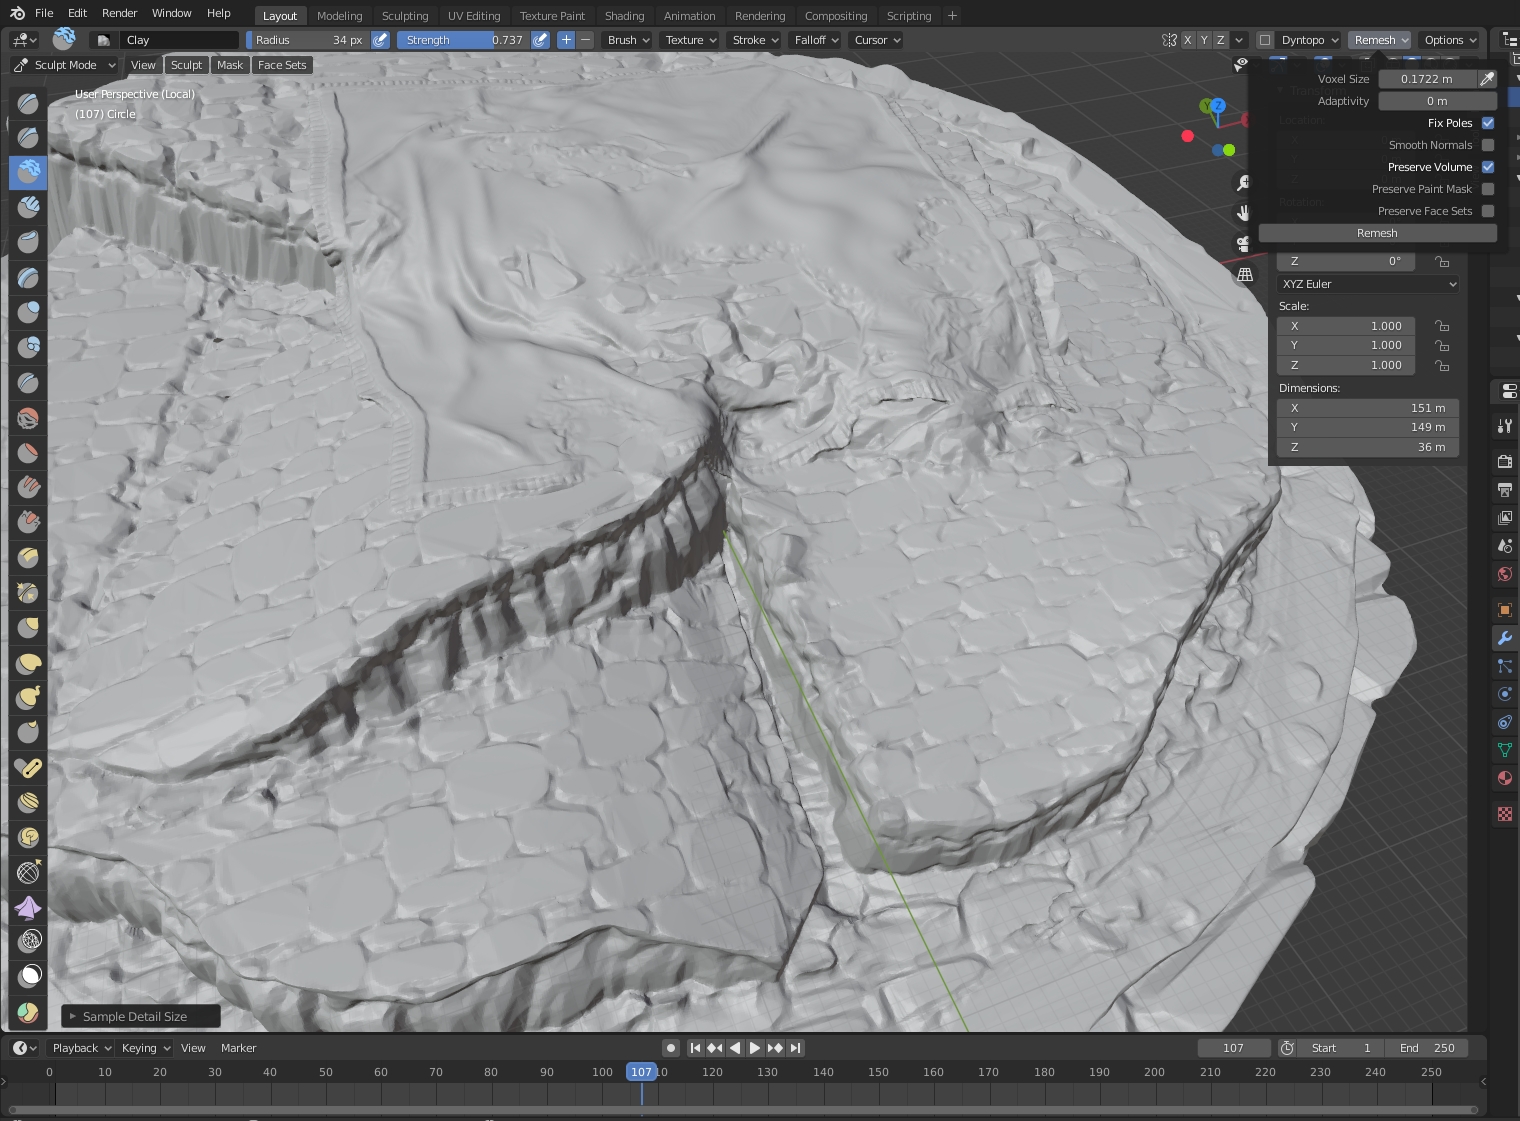
Task: Open the Options dropdown
Action: (x=1450, y=40)
